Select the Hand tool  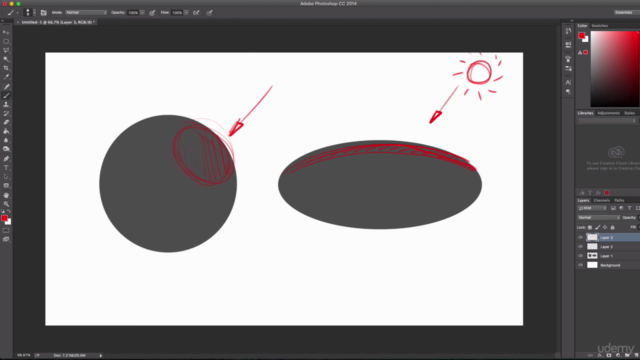(6, 195)
